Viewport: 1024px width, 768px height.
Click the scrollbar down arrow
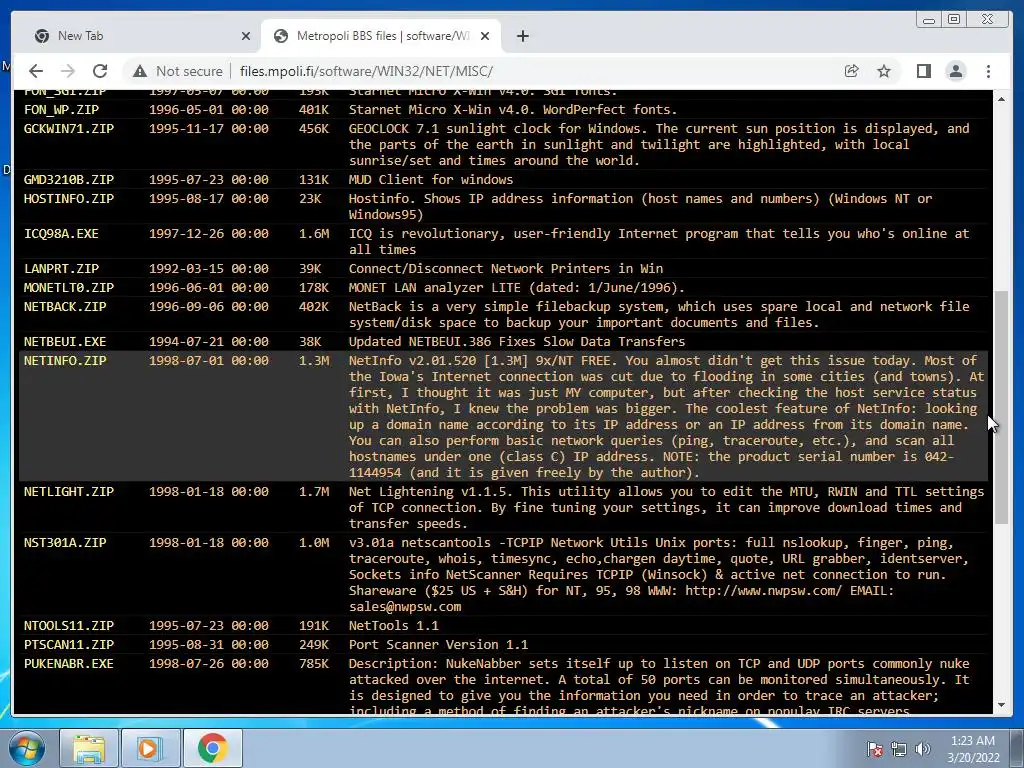click(x=1001, y=705)
